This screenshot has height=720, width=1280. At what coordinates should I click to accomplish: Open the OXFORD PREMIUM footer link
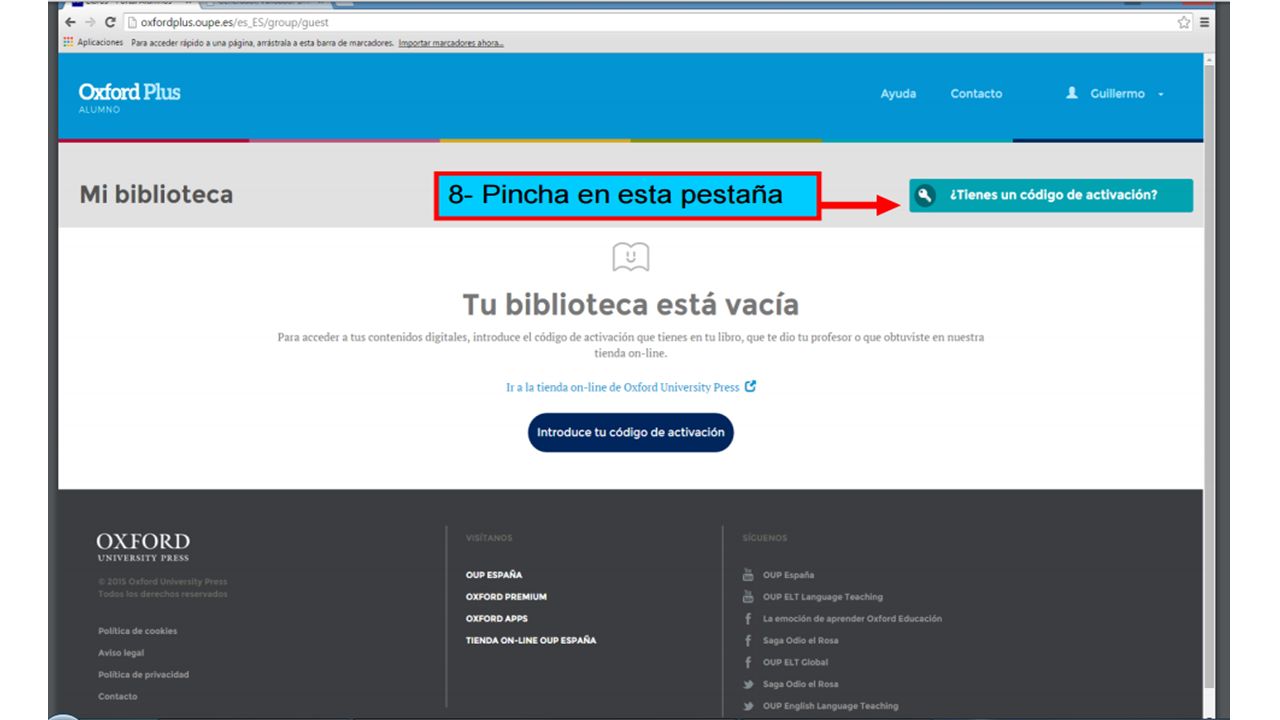pyautogui.click(x=506, y=597)
